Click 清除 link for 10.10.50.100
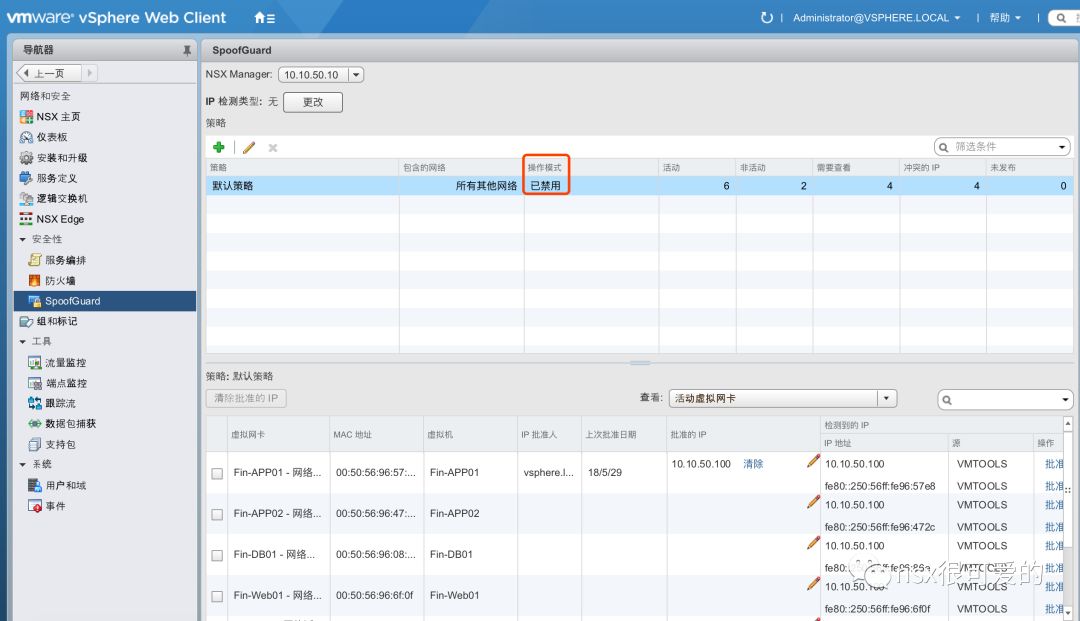The image size is (1080, 621). [753, 464]
